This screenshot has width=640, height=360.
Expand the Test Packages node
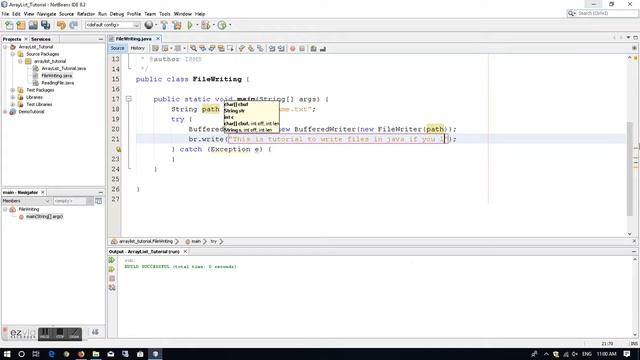coord(13,90)
